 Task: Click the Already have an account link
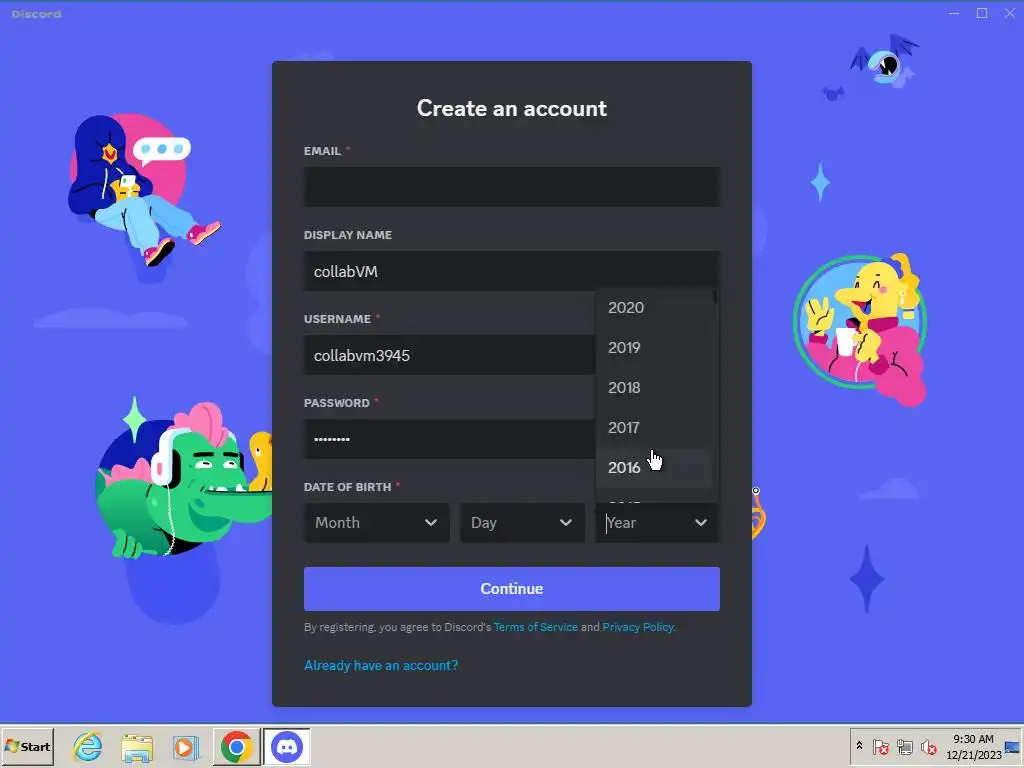pyautogui.click(x=381, y=665)
